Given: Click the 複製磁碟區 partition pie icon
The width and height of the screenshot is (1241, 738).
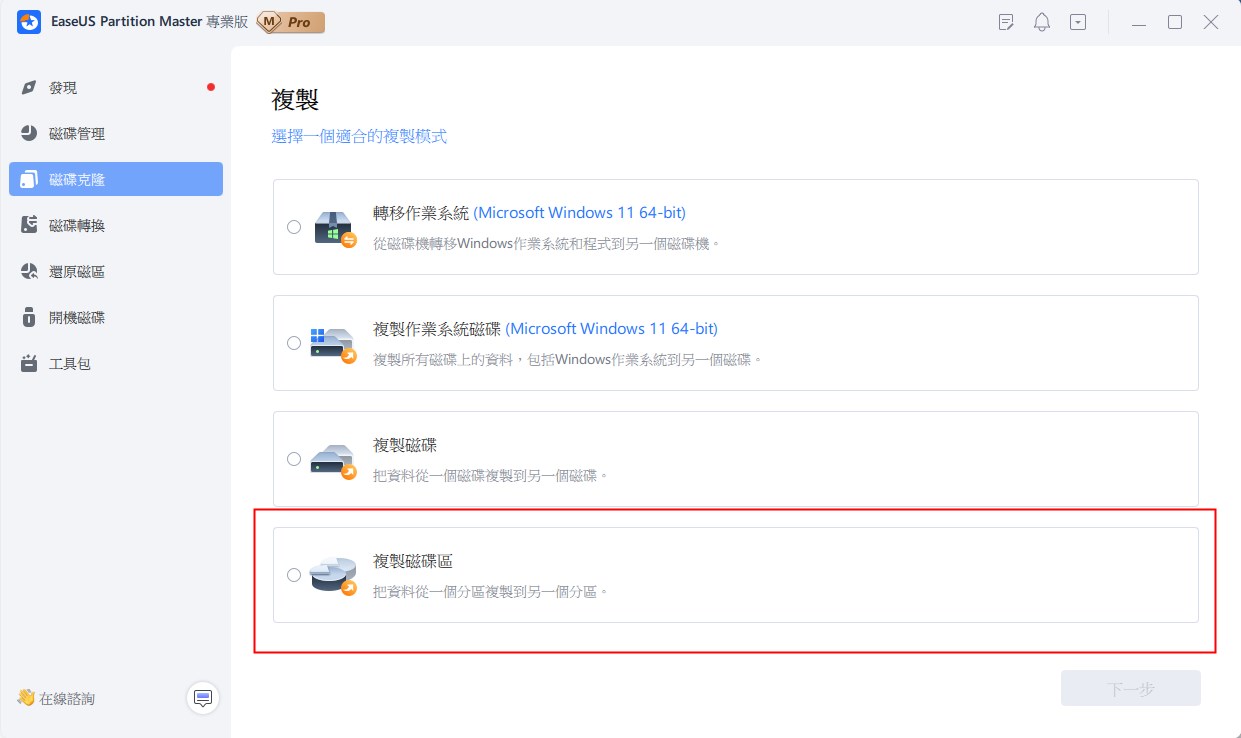Looking at the screenshot, I should pyautogui.click(x=333, y=576).
